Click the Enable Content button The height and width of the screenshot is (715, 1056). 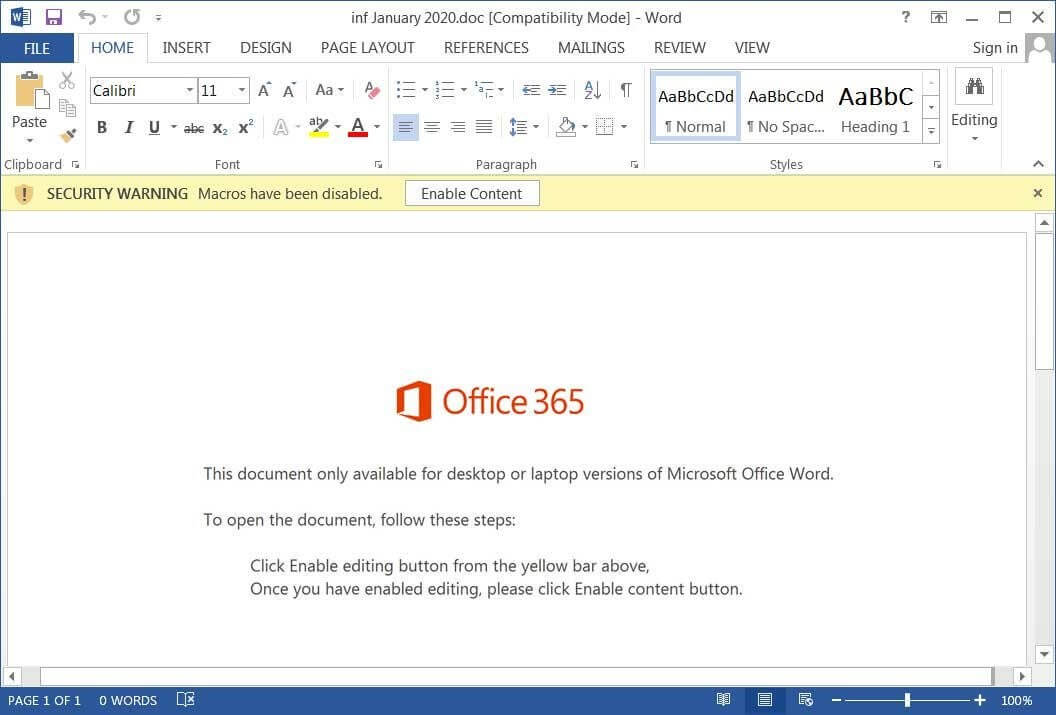(471, 194)
